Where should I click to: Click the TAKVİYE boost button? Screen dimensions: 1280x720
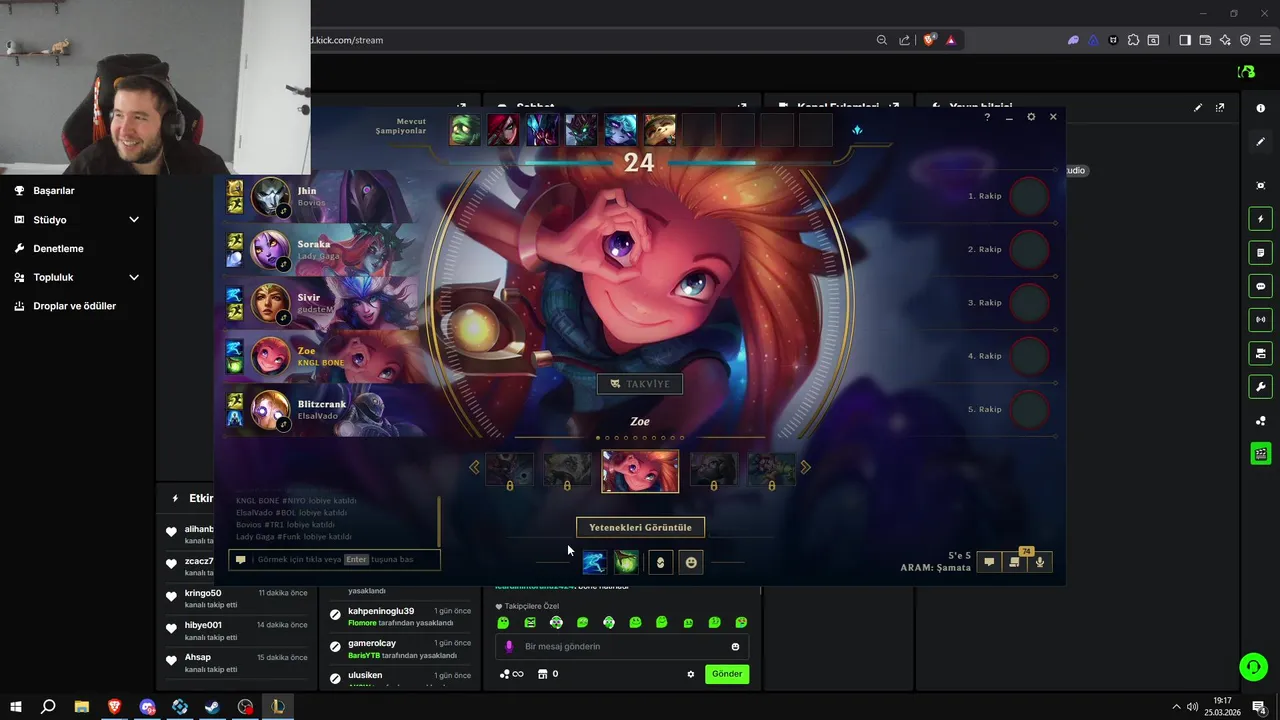(640, 384)
